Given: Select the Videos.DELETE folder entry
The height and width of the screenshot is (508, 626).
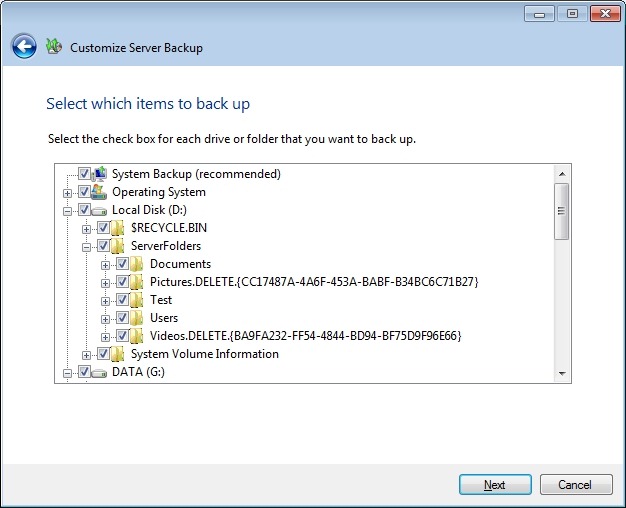Looking at the screenshot, I should point(305,336).
